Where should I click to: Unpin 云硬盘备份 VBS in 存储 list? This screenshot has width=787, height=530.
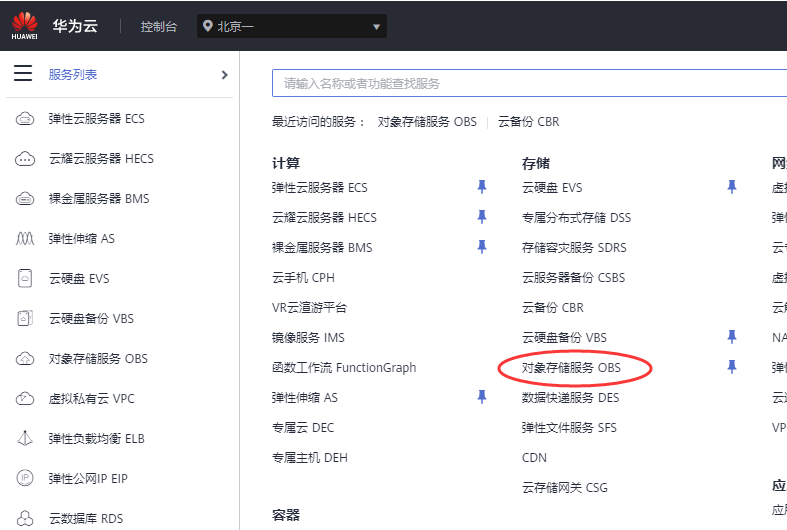(x=732, y=337)
